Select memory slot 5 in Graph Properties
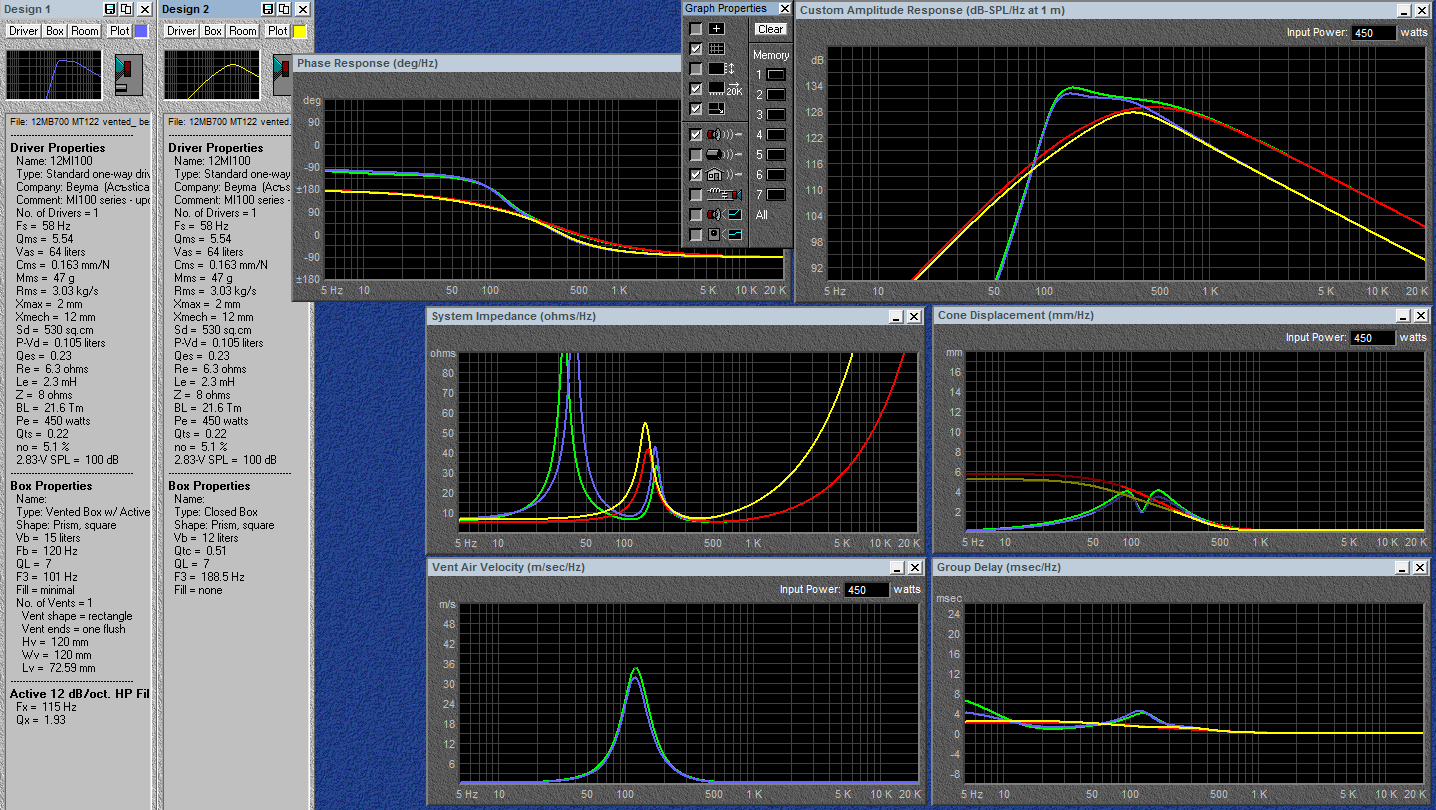Image resolution: width=1436 pixels, height=810 pixels. tap(776, 155)
